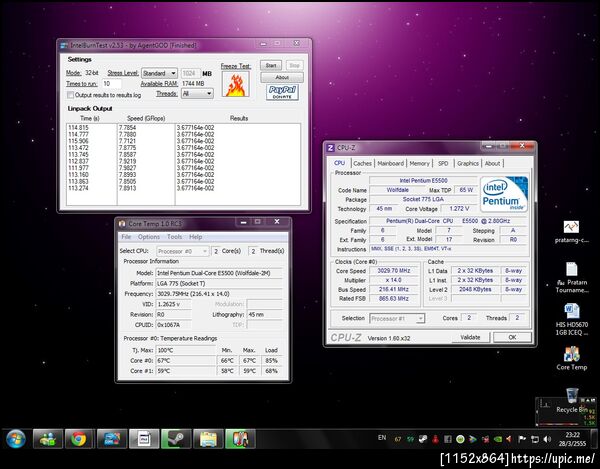Image resolution: width=600 pixels, height=469 pixels.
Task: Enable Output results to results log
Action: click(x=70, y=94)
